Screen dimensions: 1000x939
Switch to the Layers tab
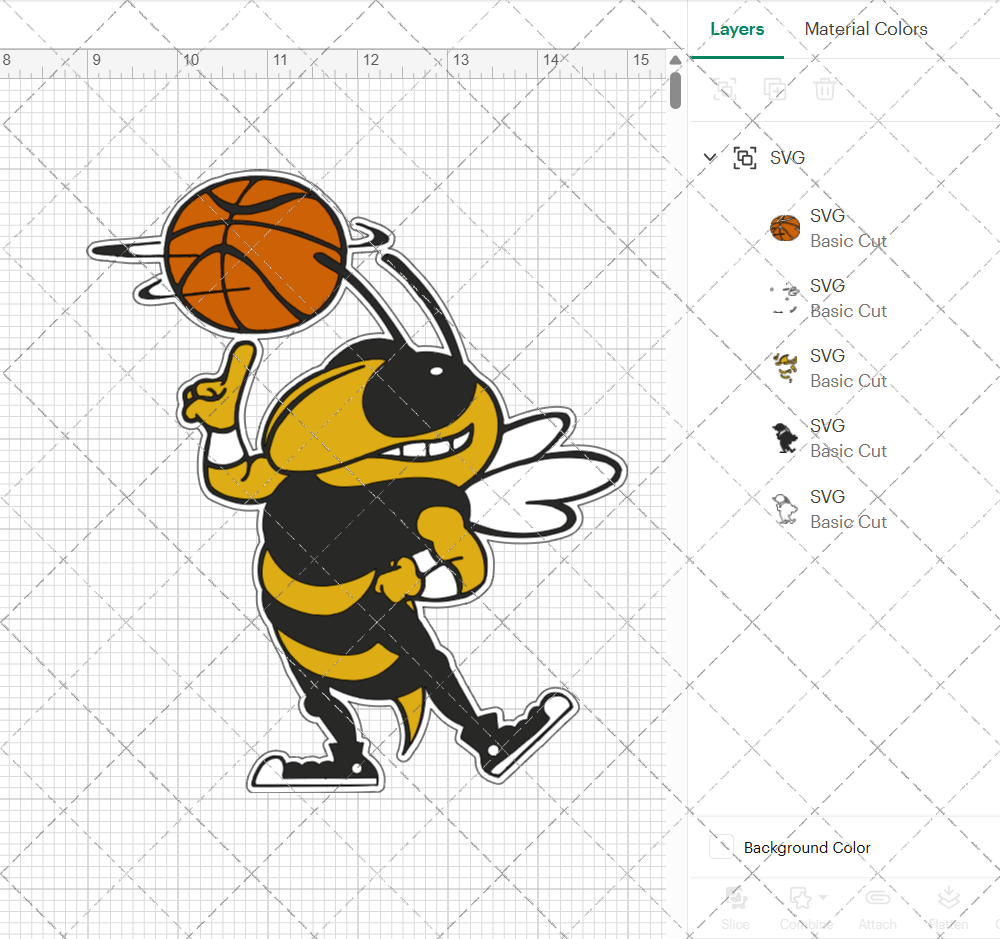(x=737, y=29)
